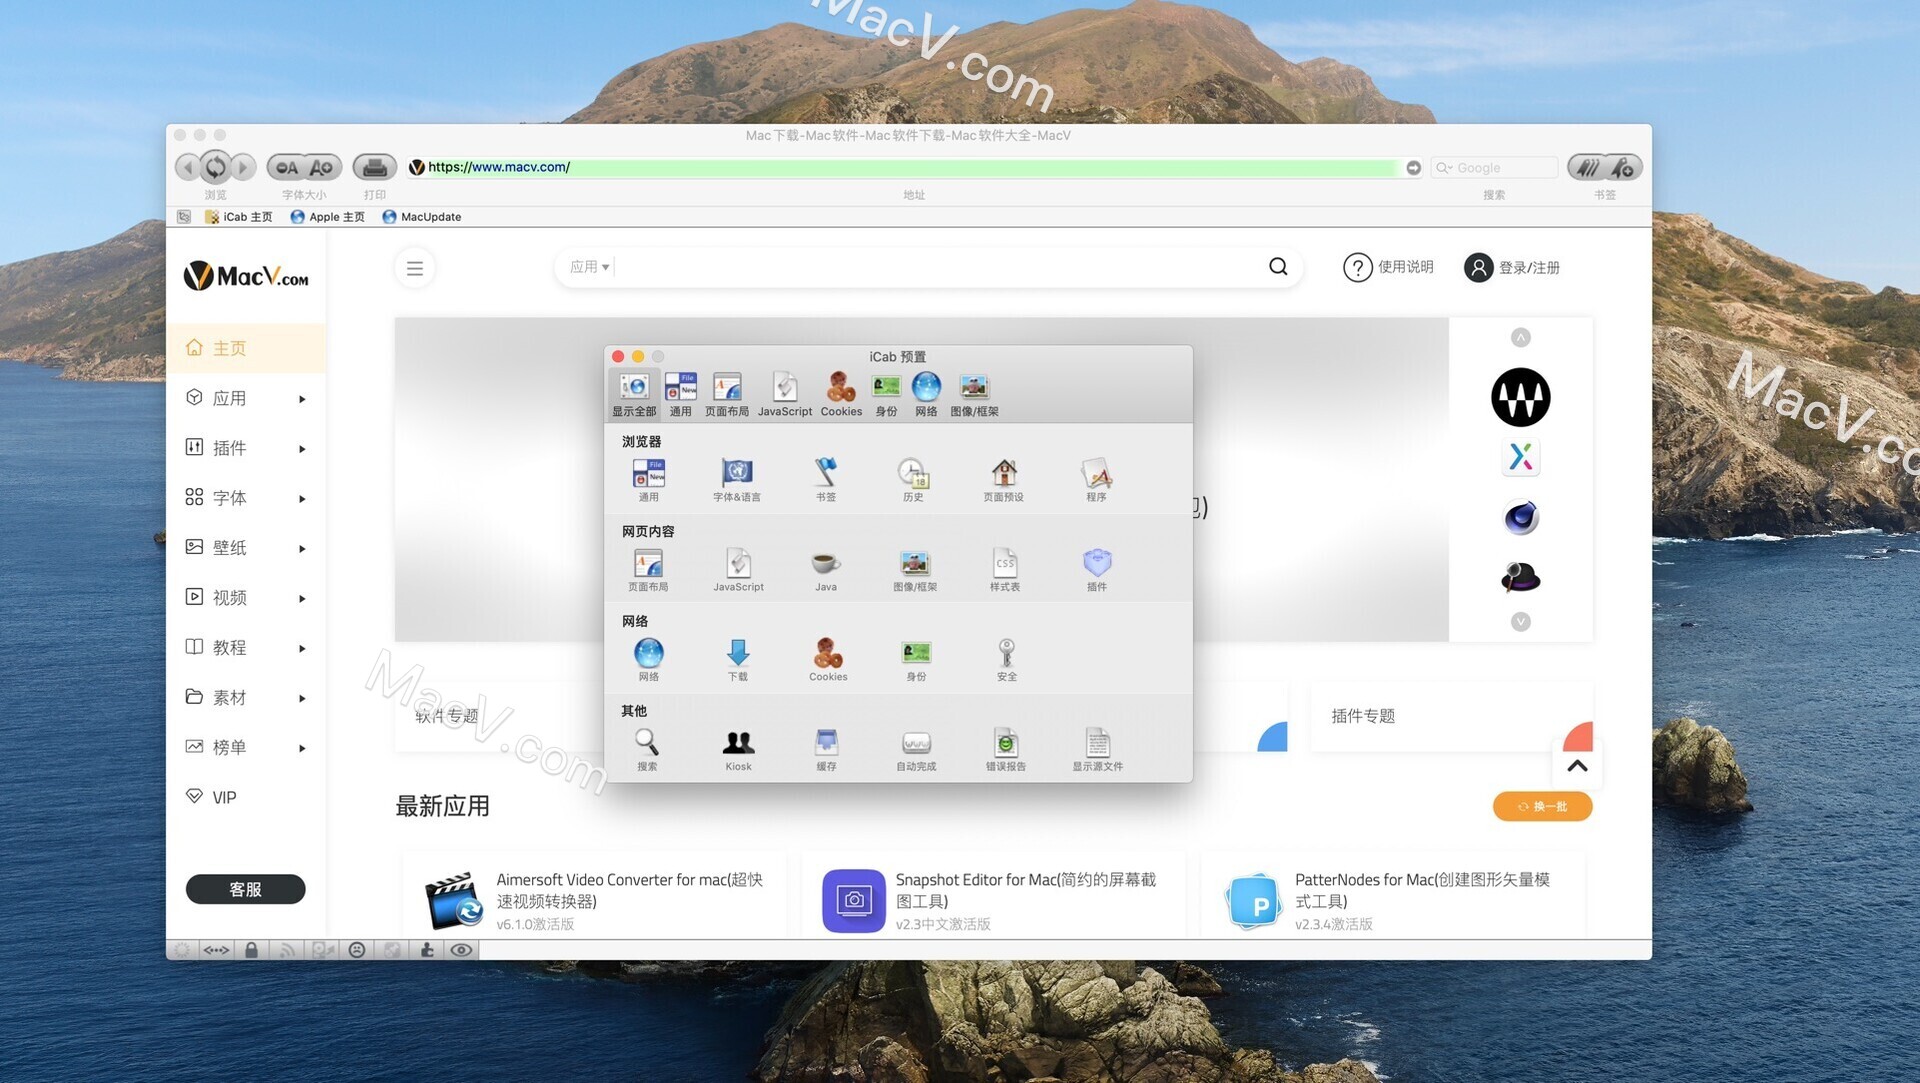1920x1083 pixels.
Task: Click the Google search field
Action: coord(1494,167)
